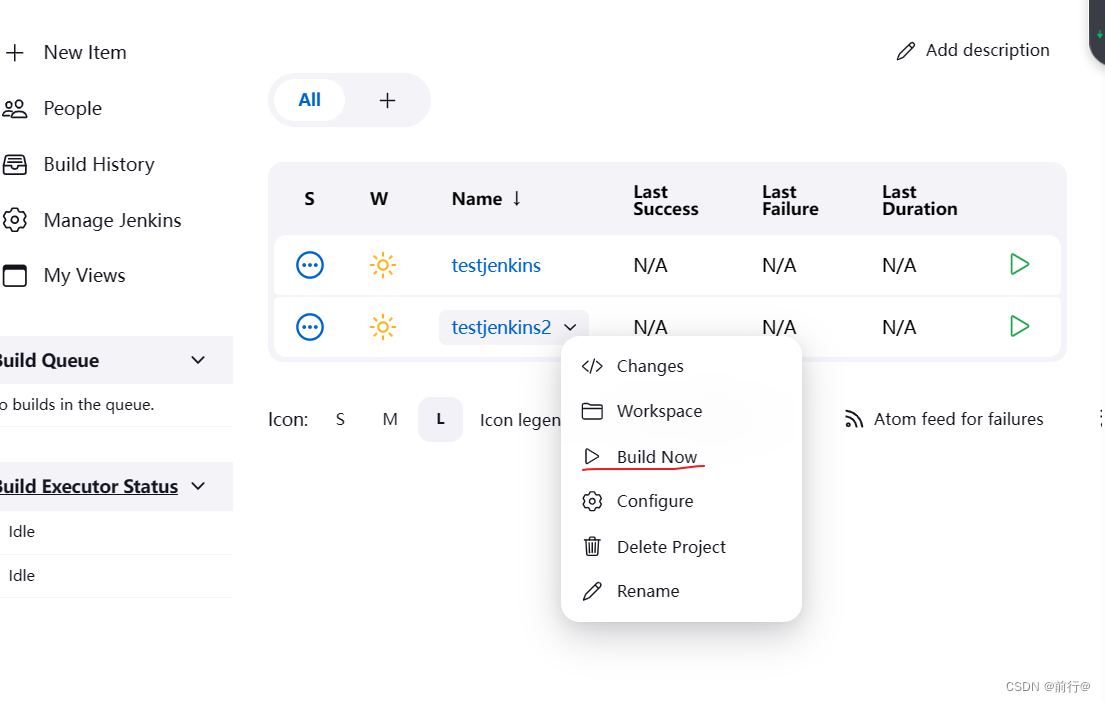
Task: Click status icon for testjenkins2 row
Action: [310, 327]
